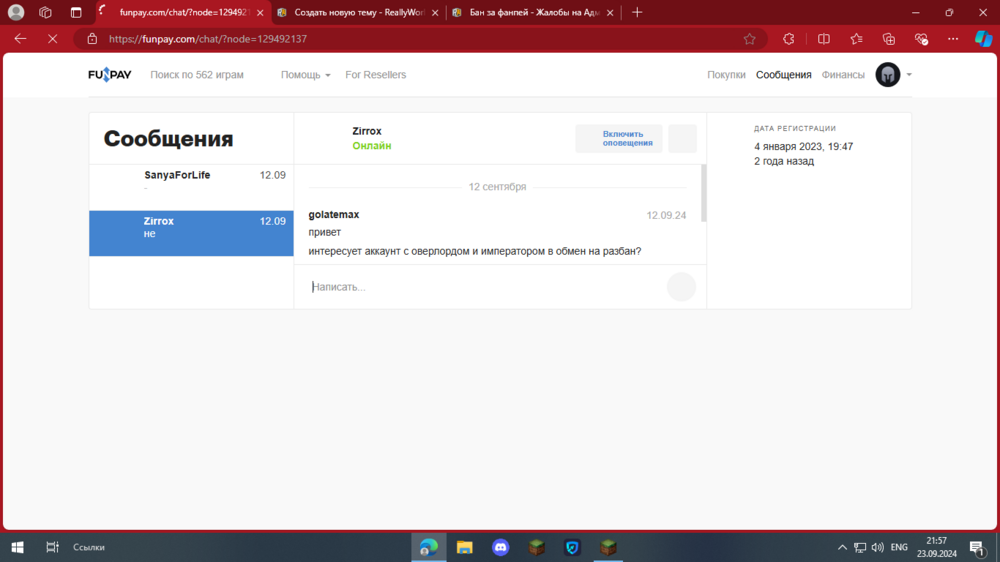Close the funpay.com chat tab

260,12
